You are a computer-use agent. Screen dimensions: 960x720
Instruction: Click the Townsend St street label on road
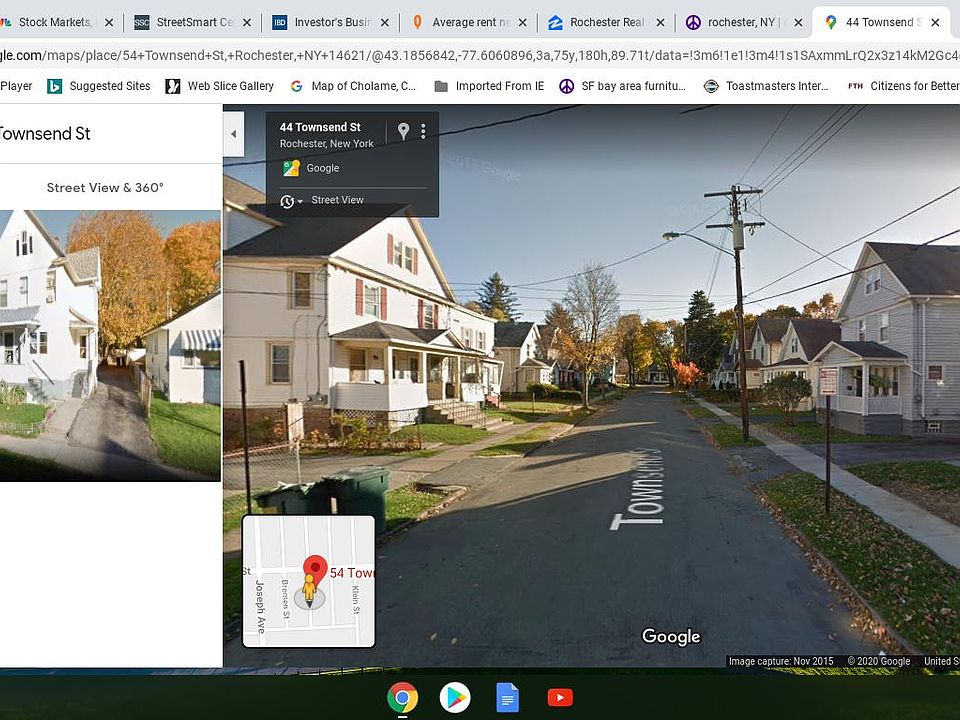pyautogui.click(x=637, y=490)
